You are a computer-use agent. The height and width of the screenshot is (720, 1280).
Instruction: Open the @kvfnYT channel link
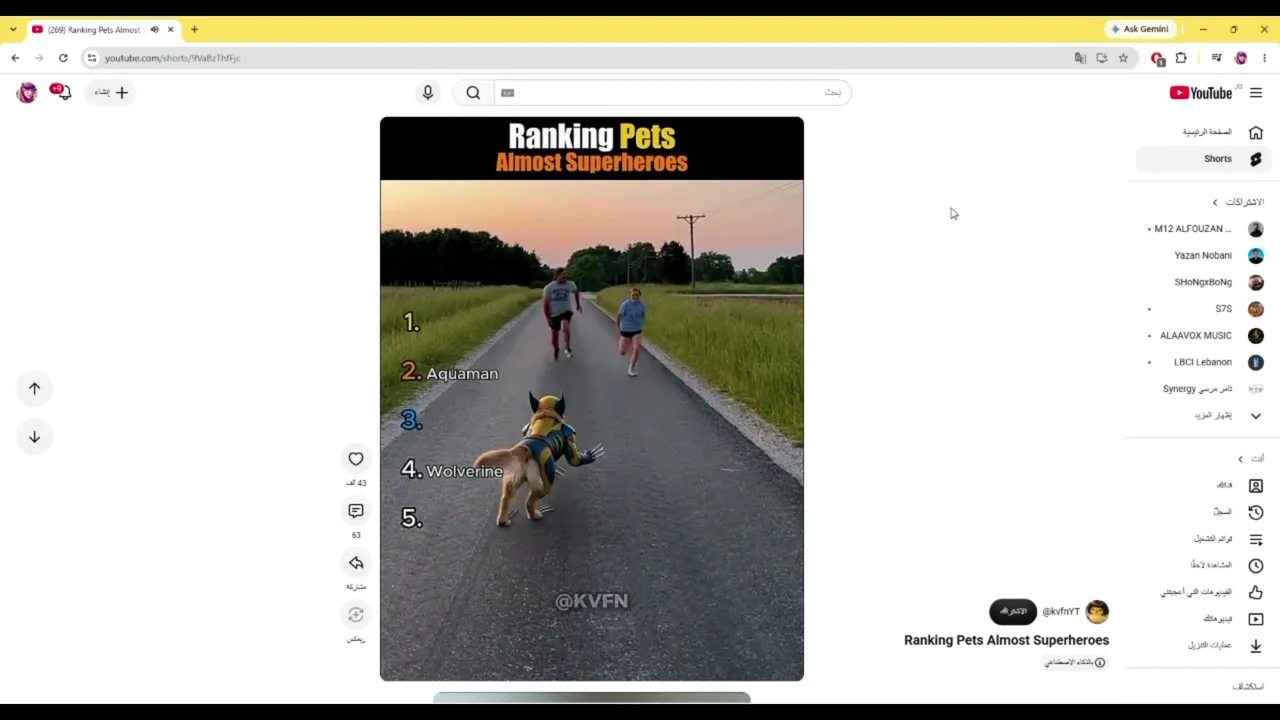pos(1061,612)
